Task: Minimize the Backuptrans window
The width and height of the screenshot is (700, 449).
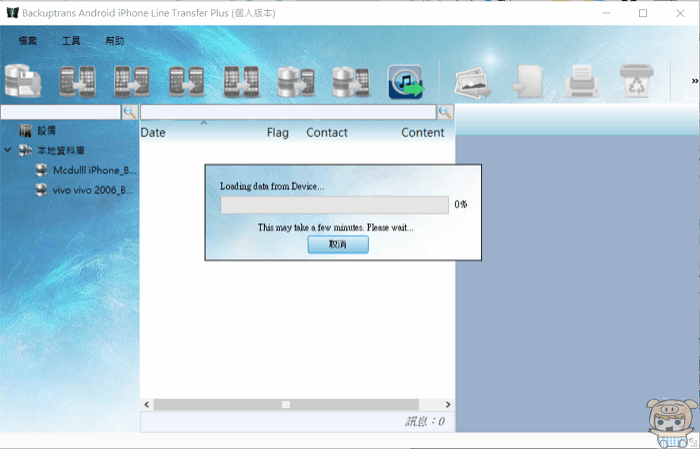Action: click(606, 13)
